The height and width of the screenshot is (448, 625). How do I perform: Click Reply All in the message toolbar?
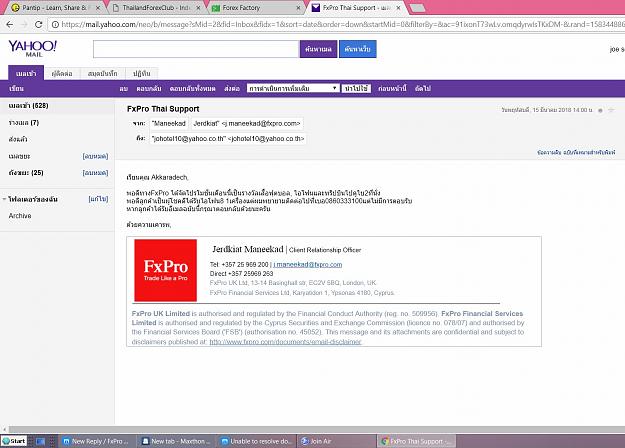point(193,88)
